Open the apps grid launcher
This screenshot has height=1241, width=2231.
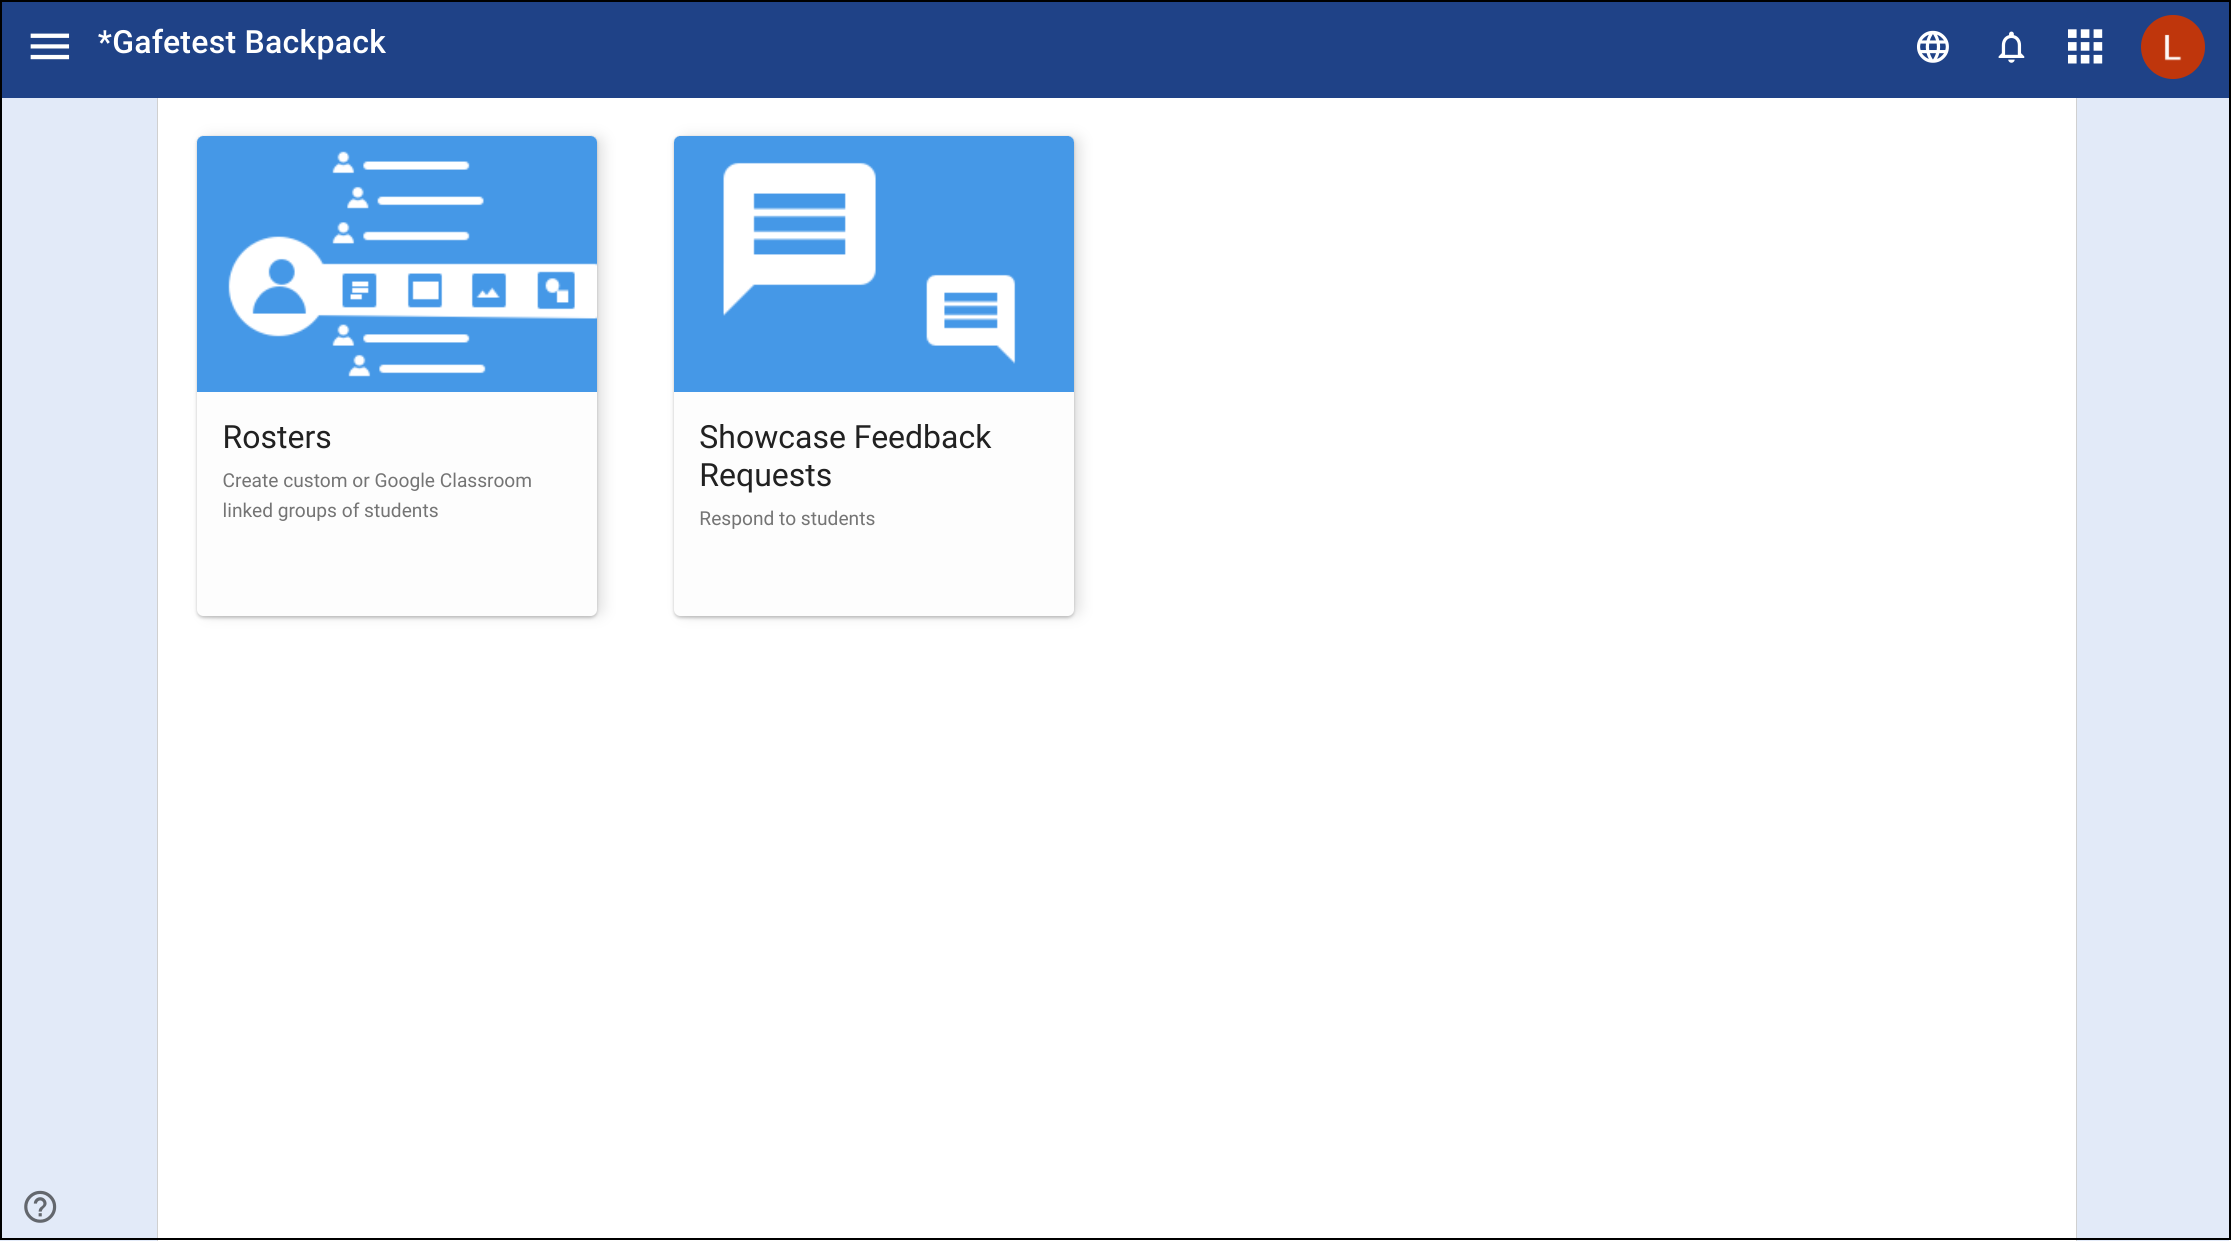2085,47
